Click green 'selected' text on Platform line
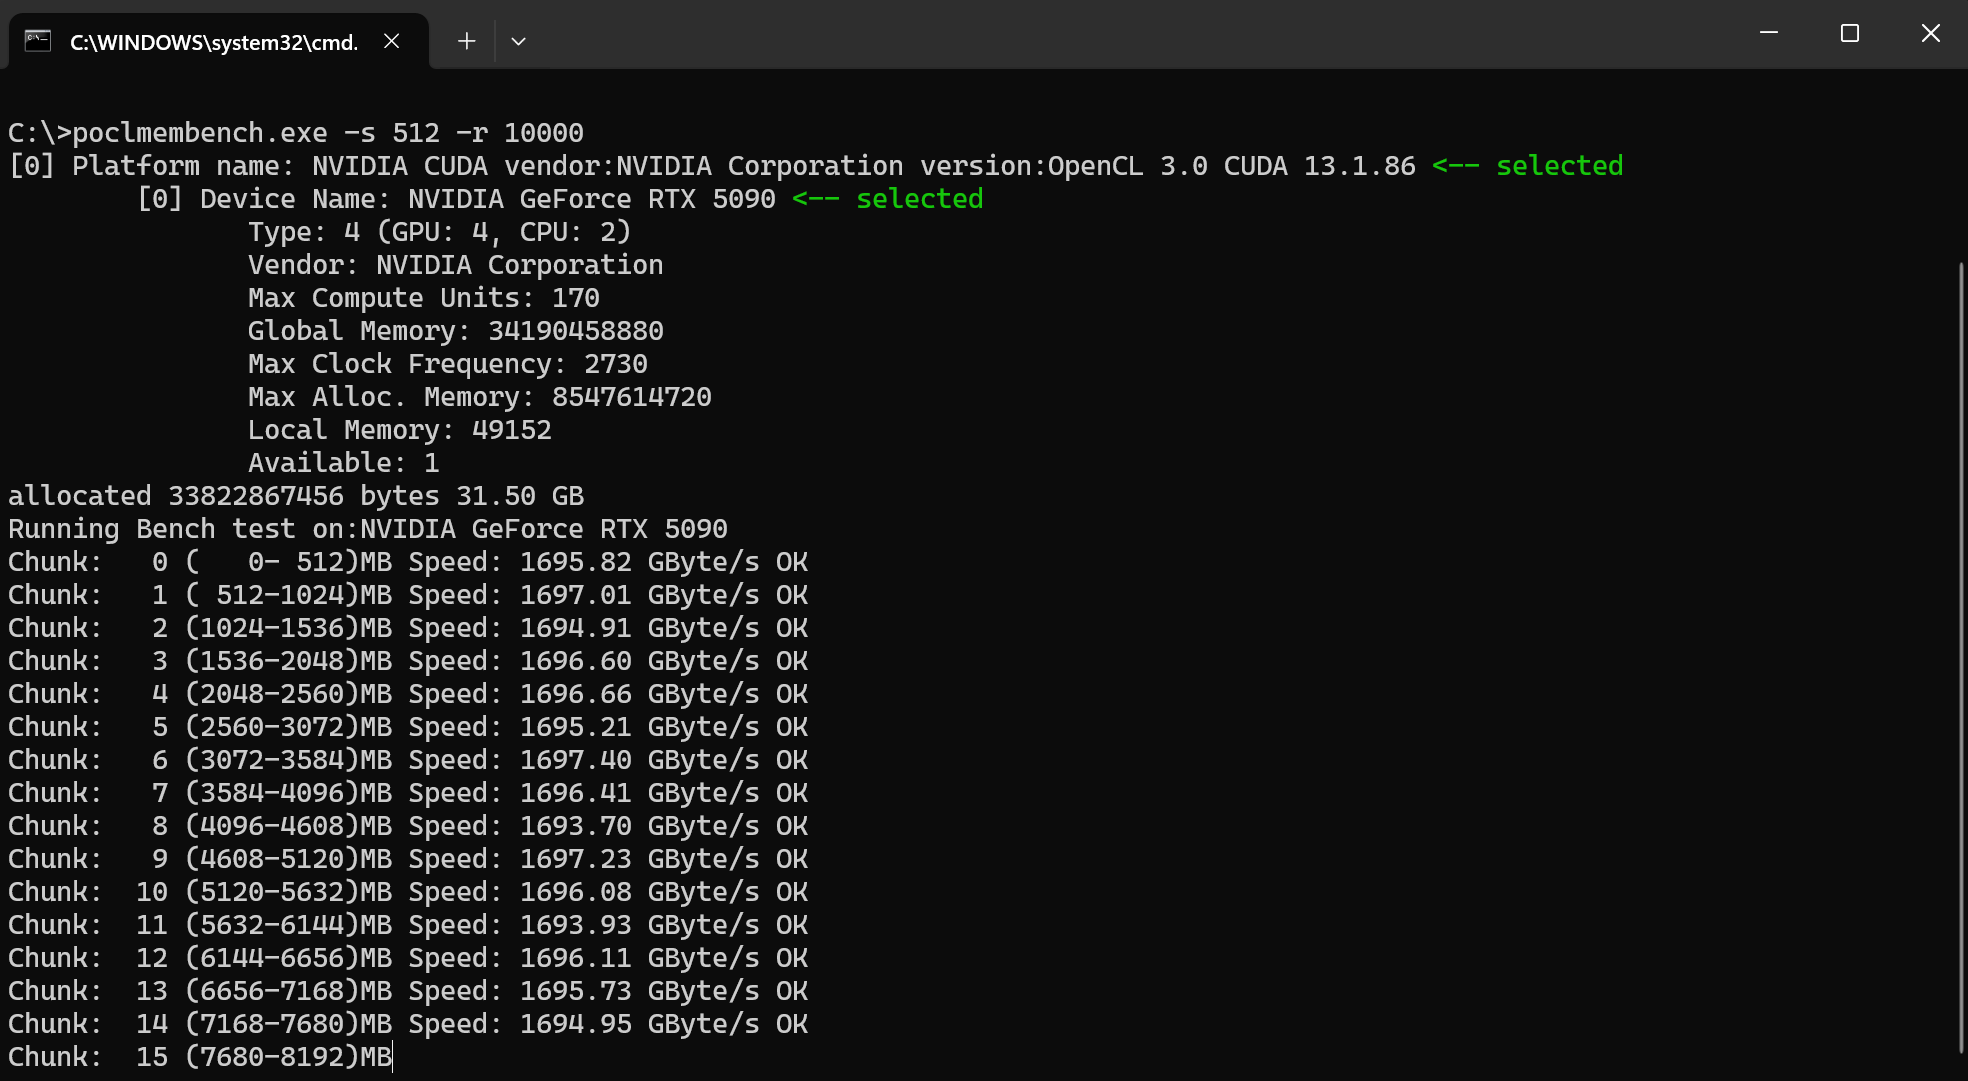Image resolution: width=1968 pixels, height=1081 pixels. (x=1558, y=166)
